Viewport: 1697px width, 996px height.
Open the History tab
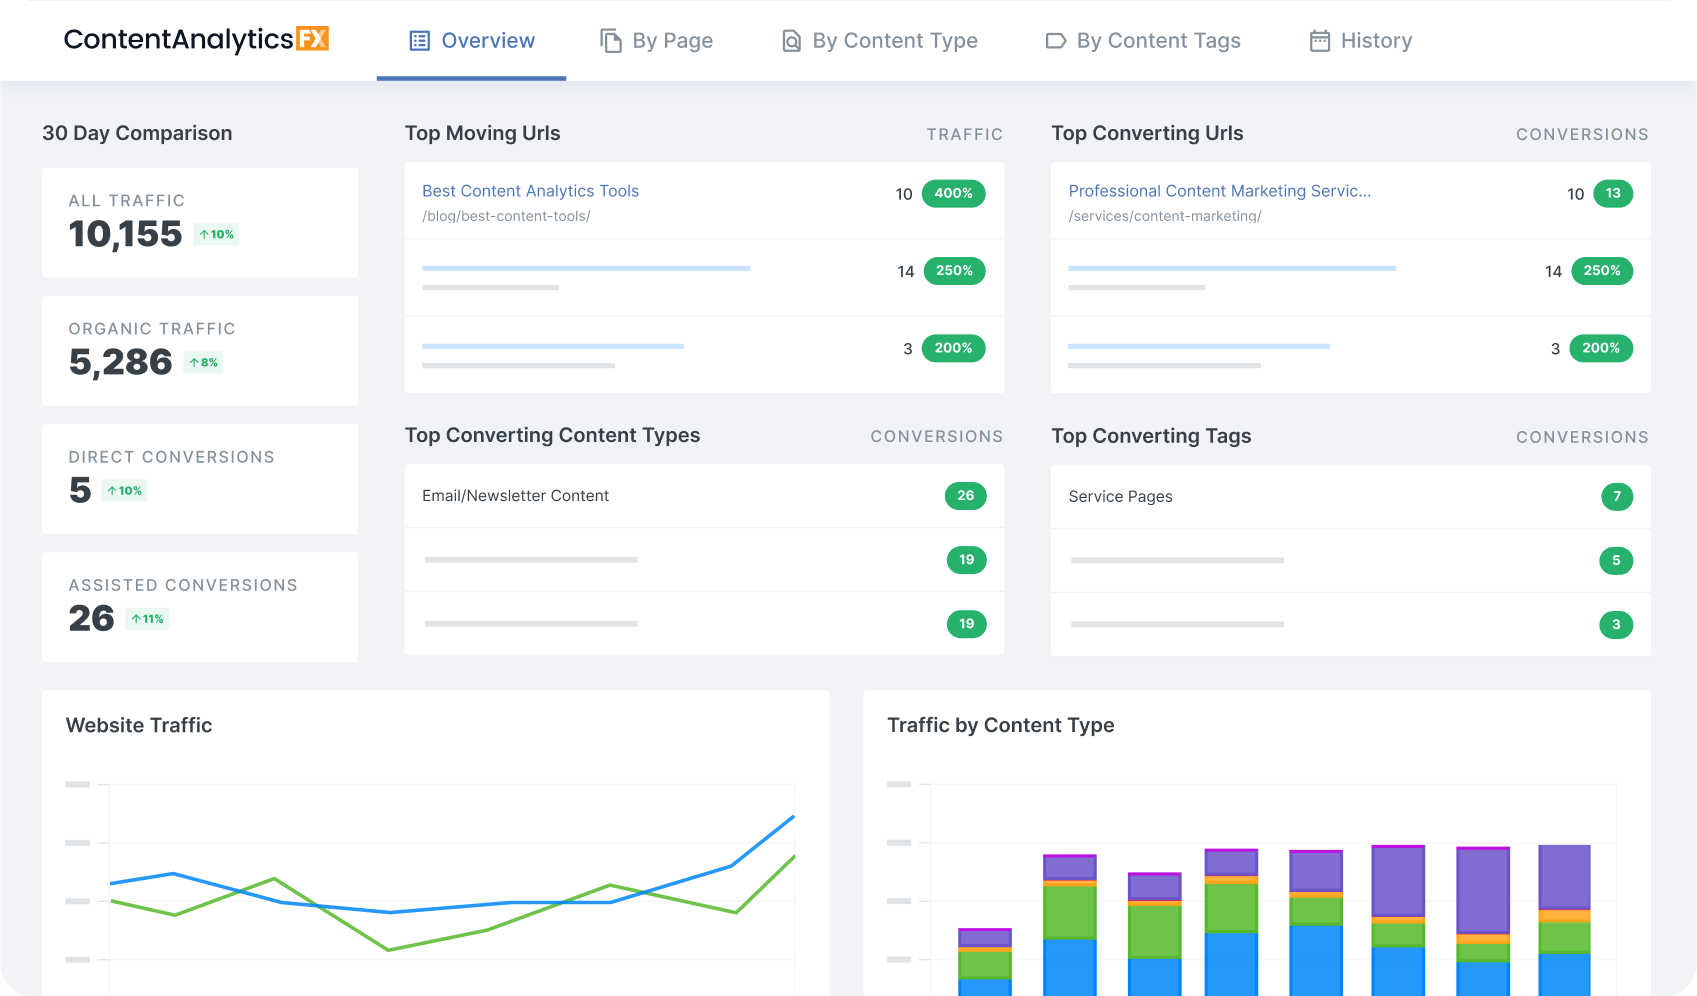1377,40
